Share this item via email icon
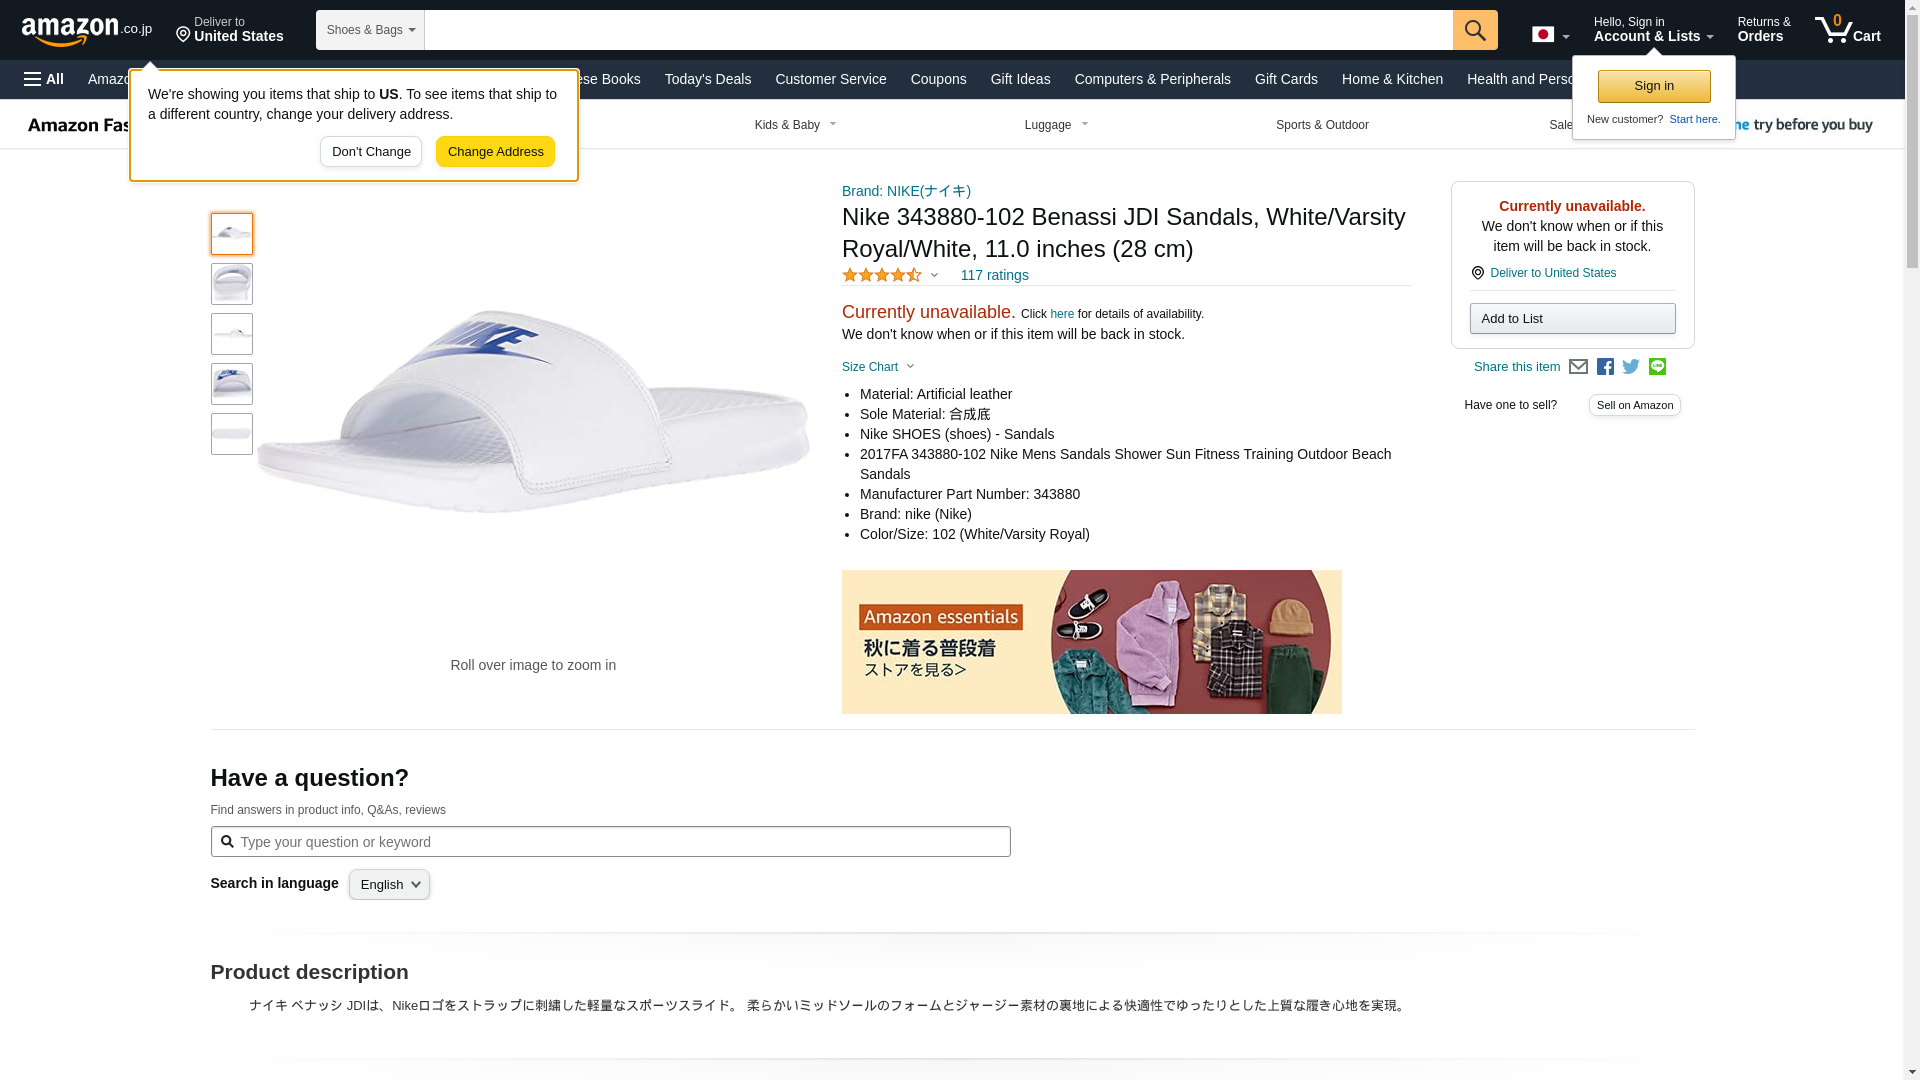Screen dimensions: 1920x1080 [1578, 367]
